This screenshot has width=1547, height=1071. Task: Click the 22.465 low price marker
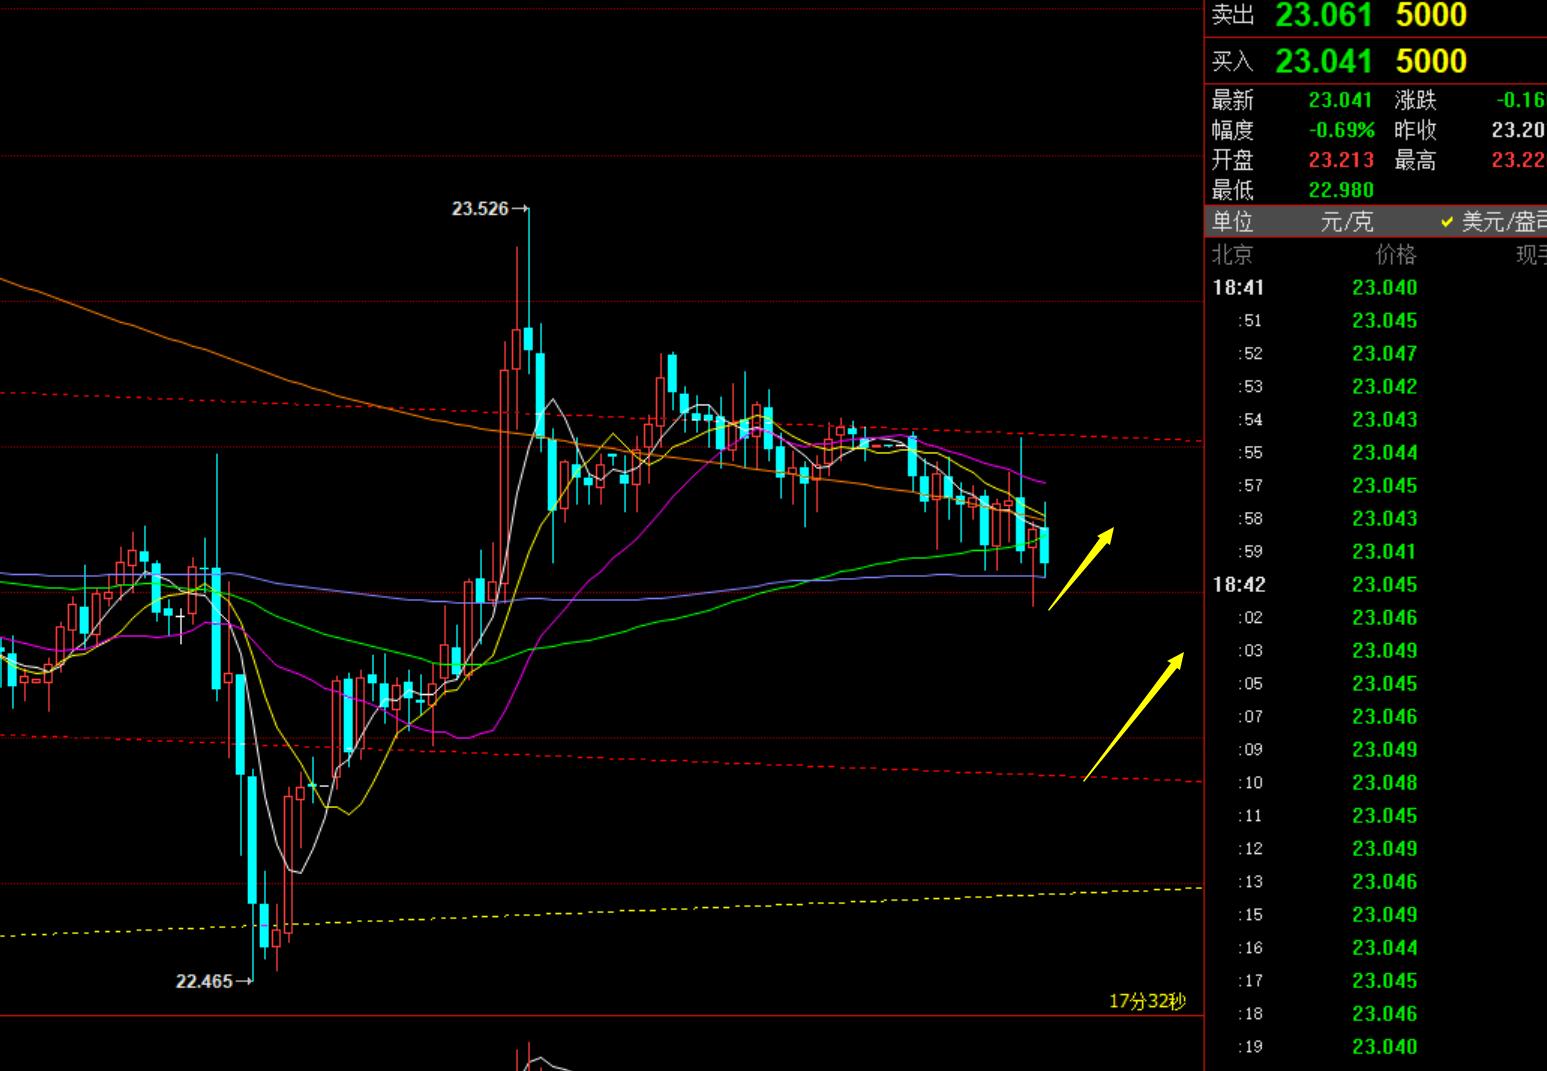[204, 981]
